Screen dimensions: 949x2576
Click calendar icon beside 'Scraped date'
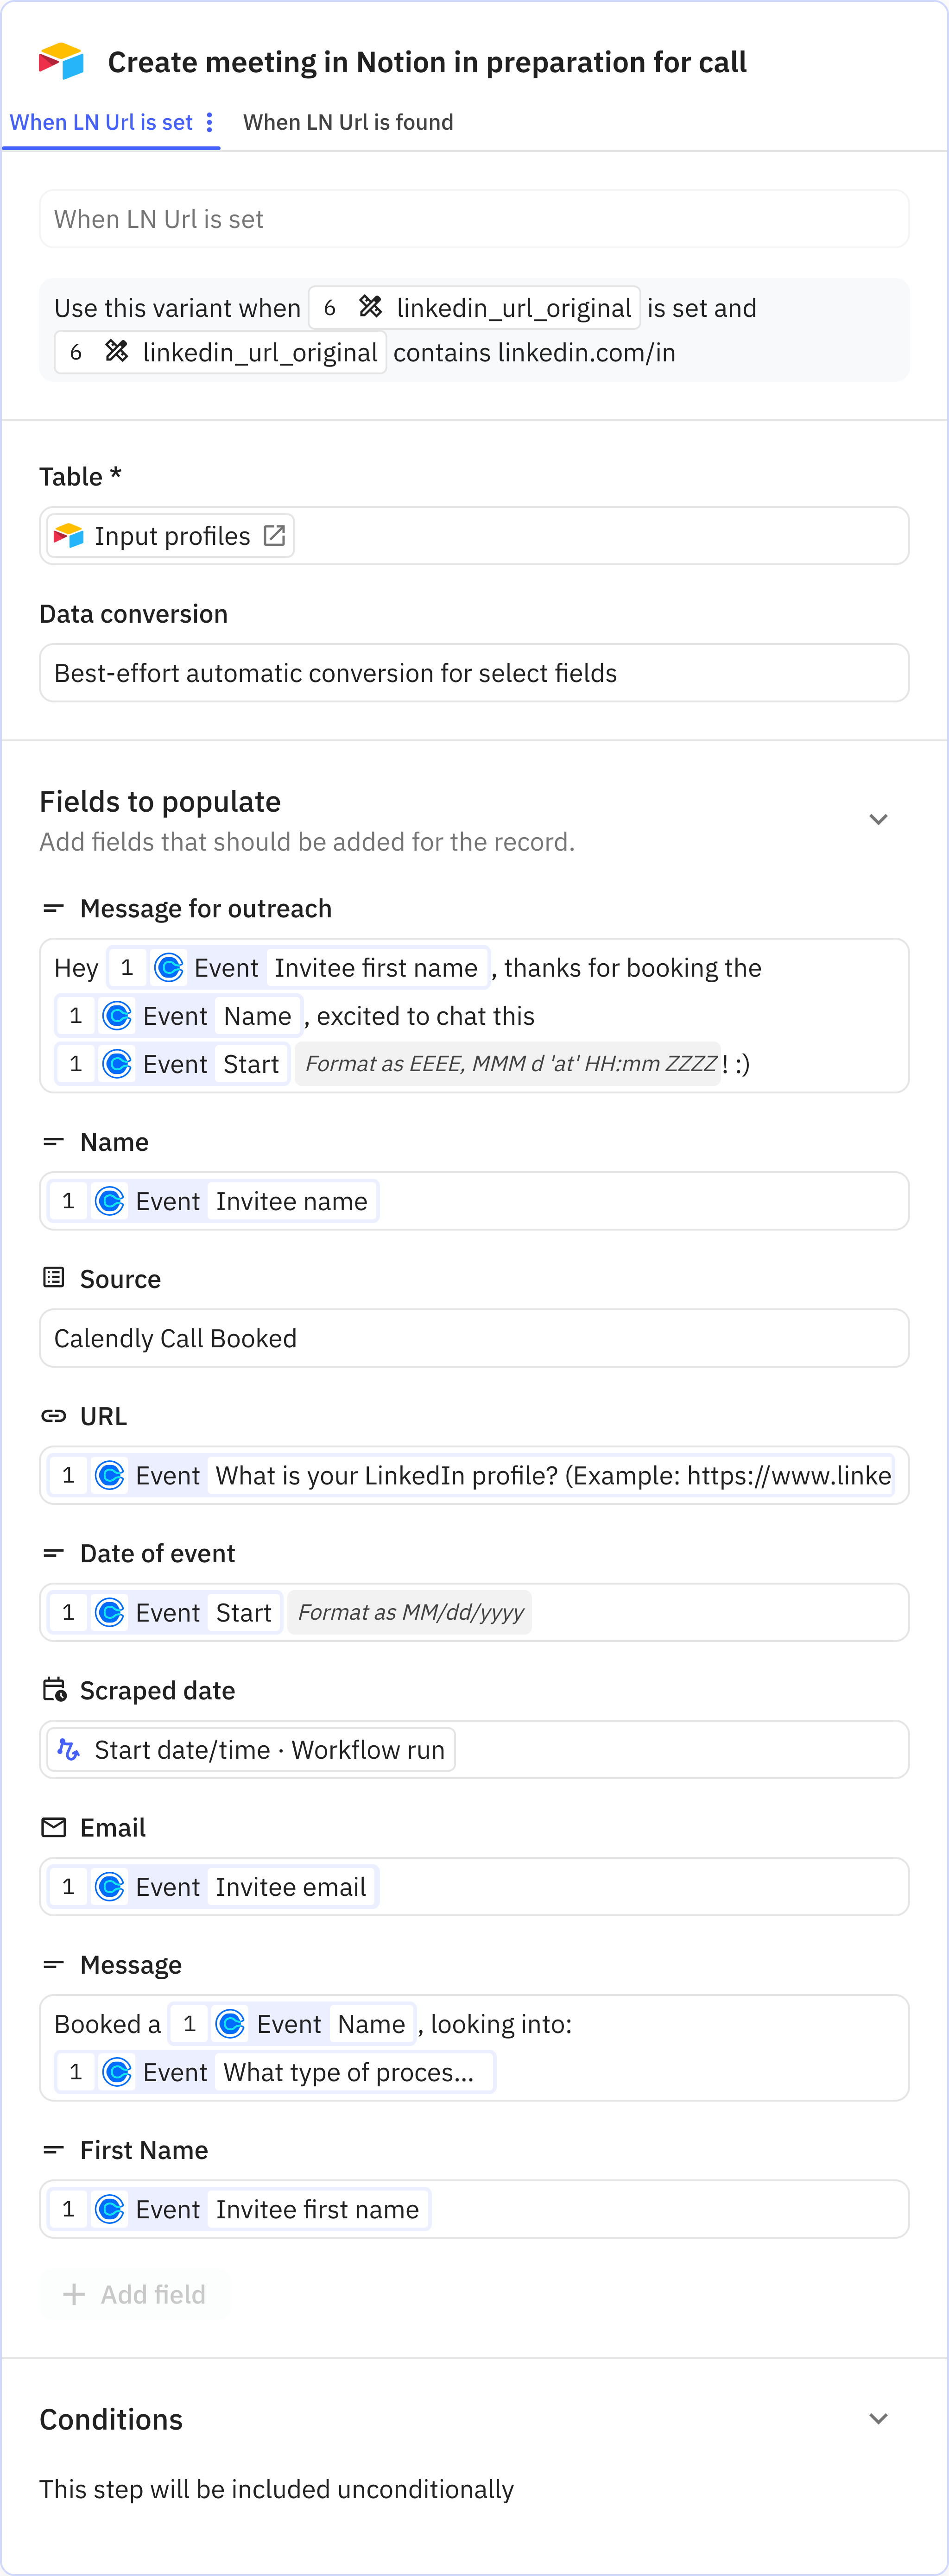tap(54, 1690)
